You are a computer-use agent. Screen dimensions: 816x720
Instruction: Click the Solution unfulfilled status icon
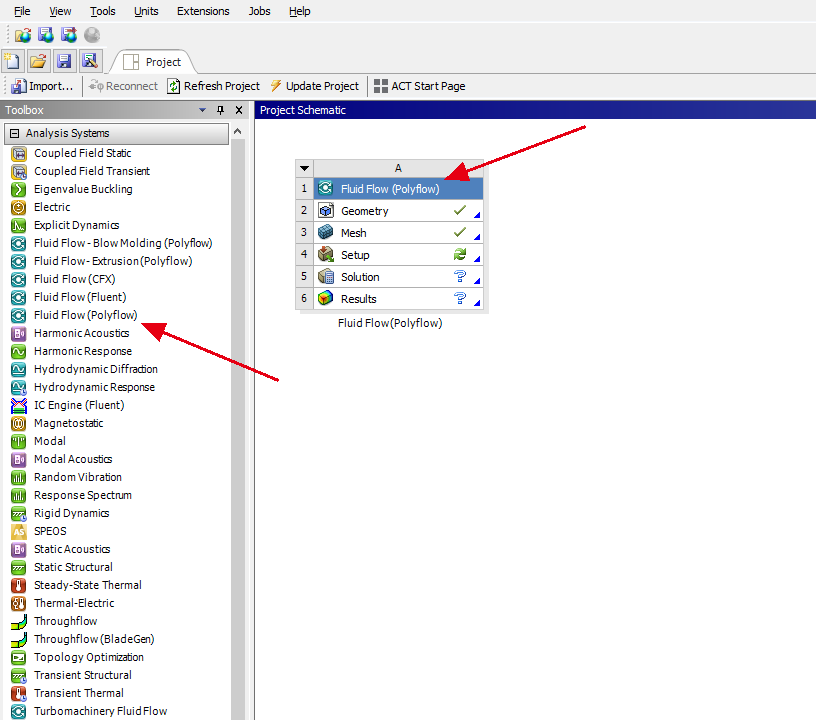point(460,276)
